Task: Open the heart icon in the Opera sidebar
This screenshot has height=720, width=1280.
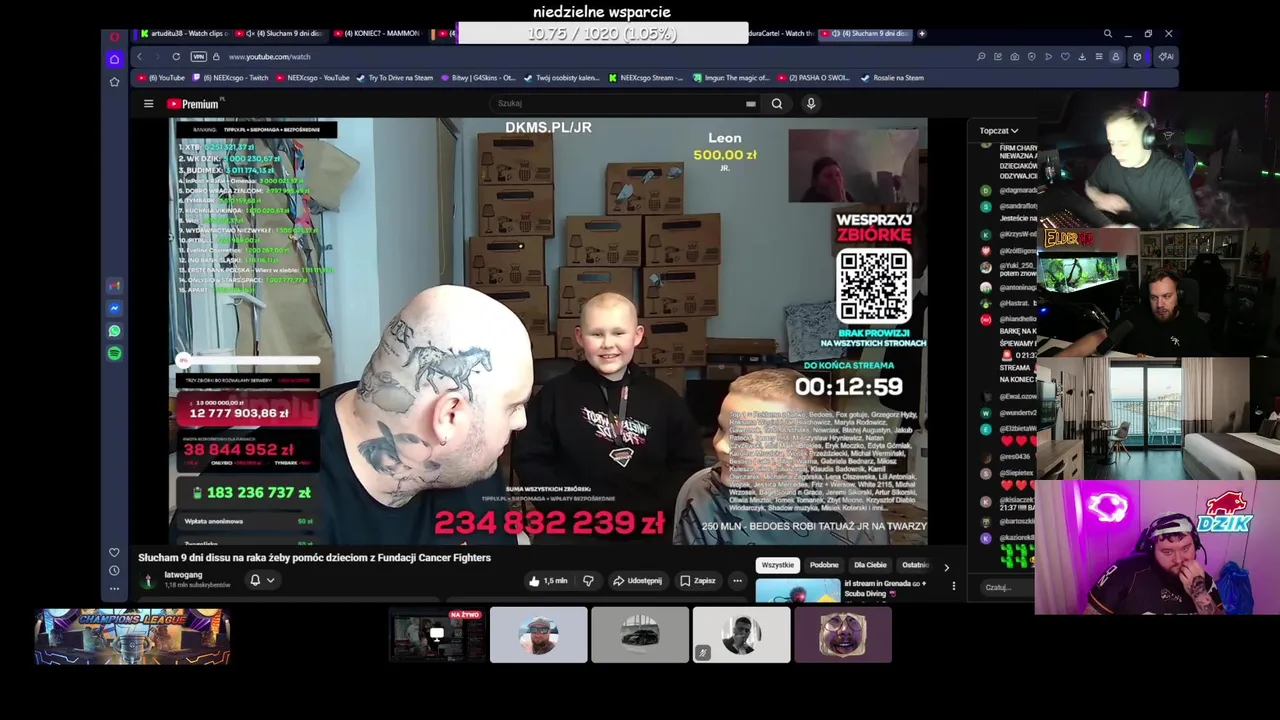Action: (114, 553)
